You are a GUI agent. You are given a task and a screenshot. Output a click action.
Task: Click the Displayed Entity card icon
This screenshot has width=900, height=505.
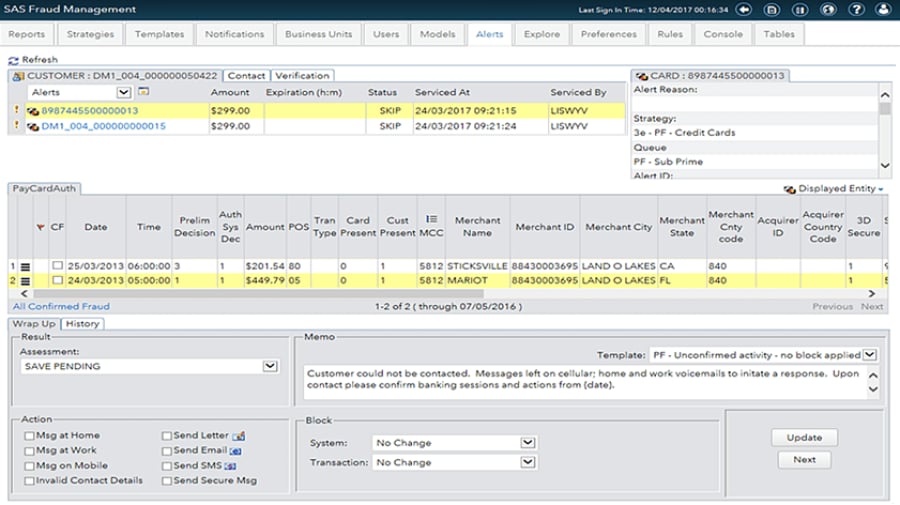point(790,189)
